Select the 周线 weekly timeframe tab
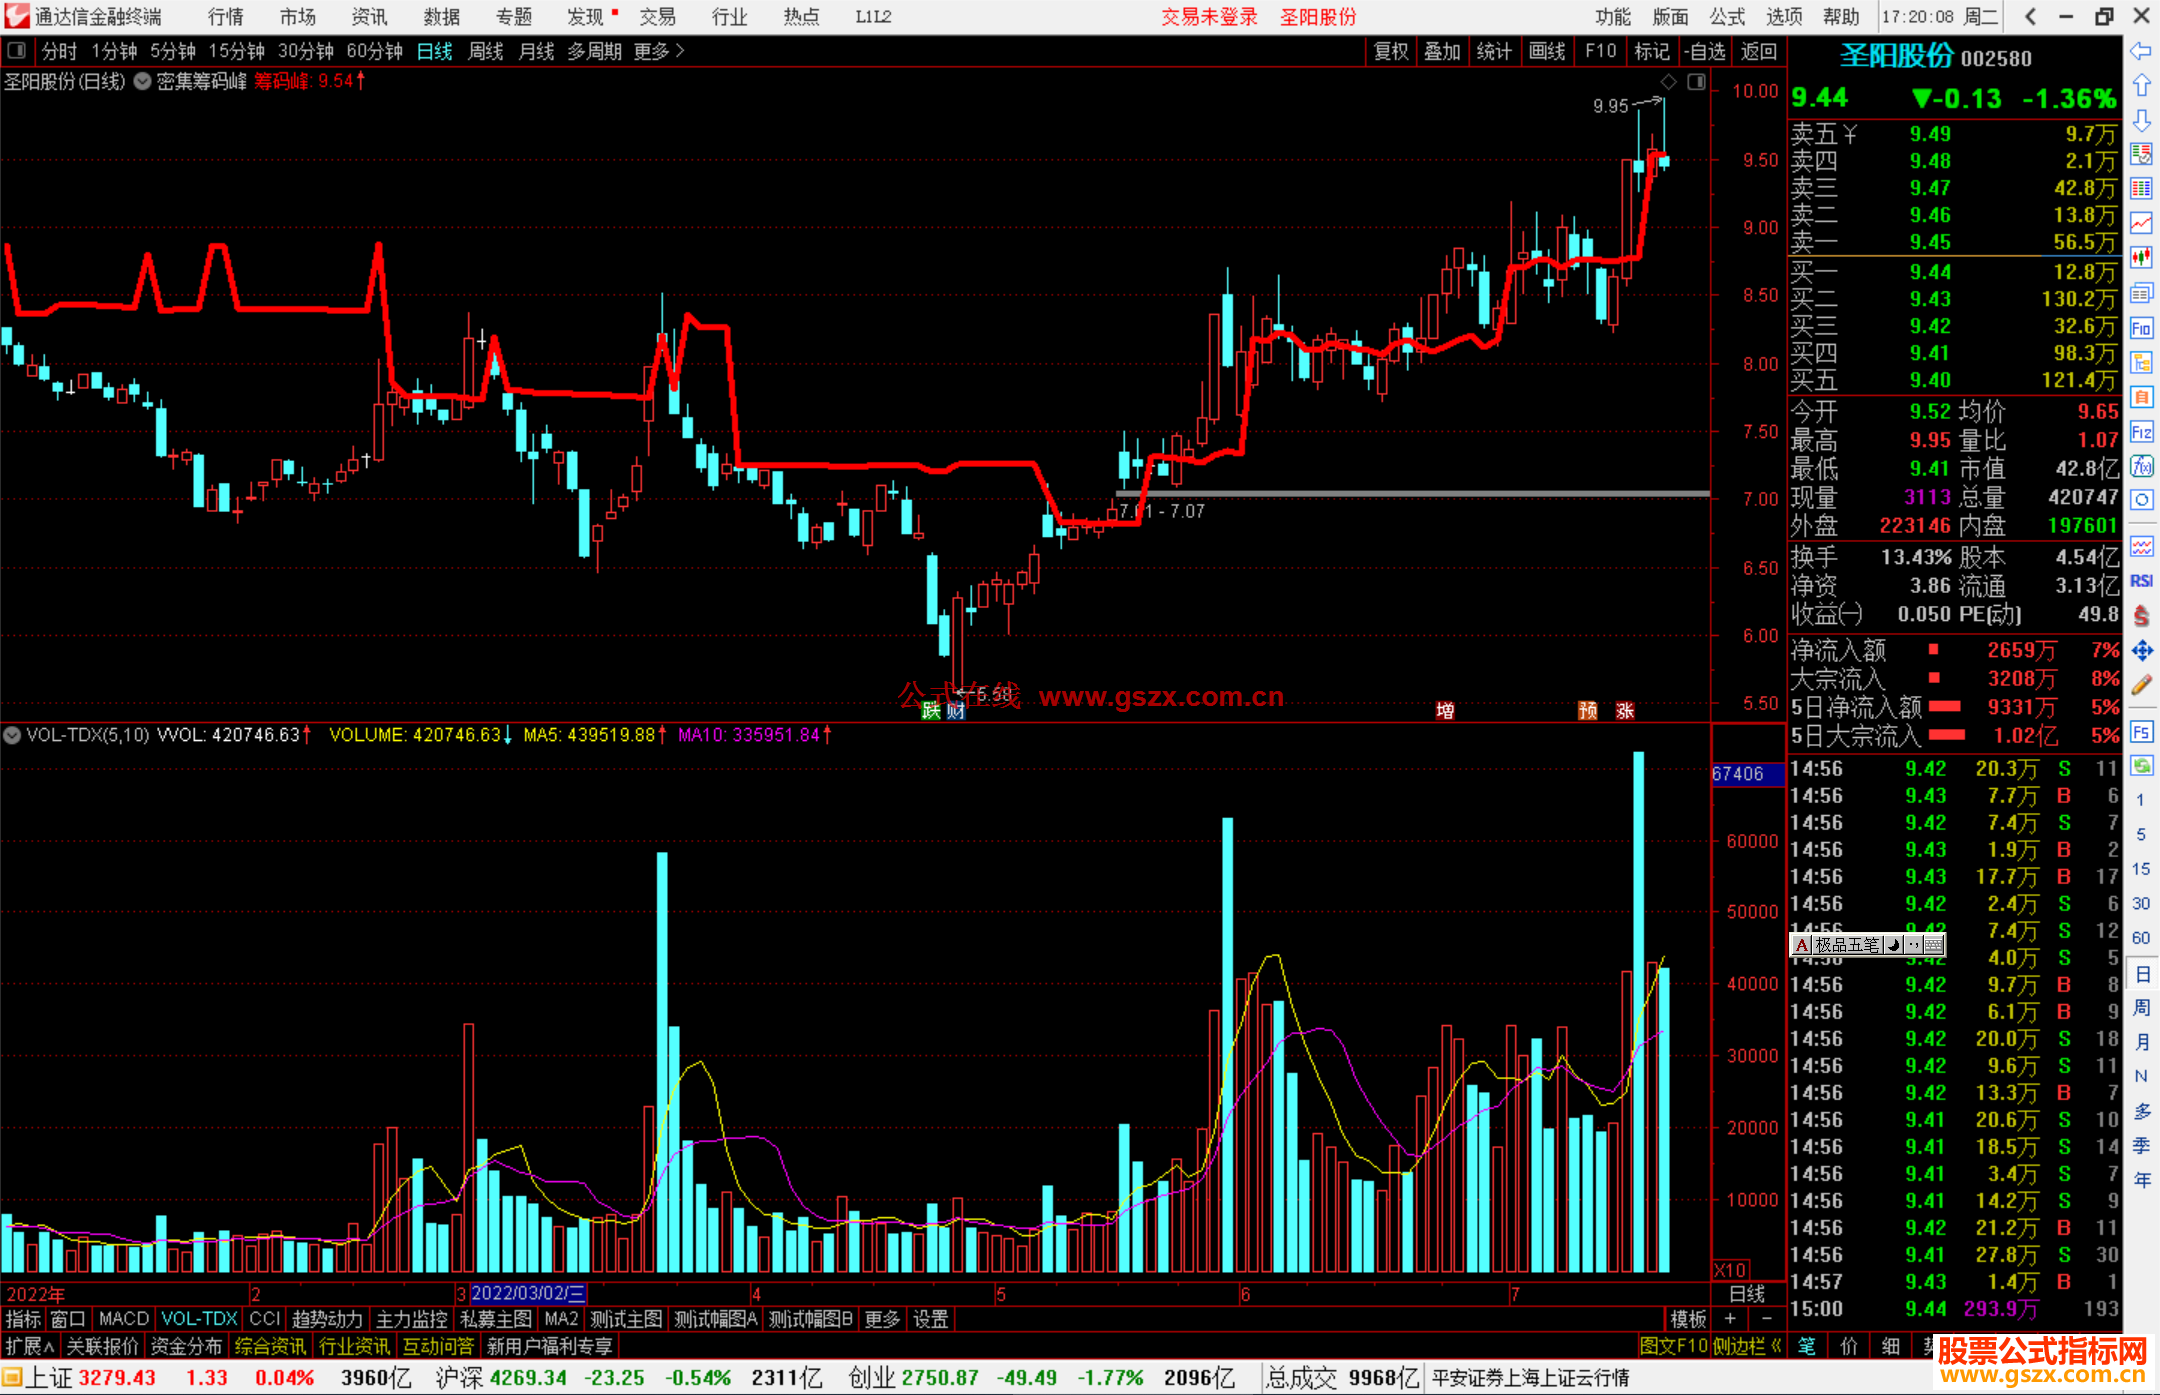The height and width of the screenshot is (1395, 2160). (x=486, y=51)
